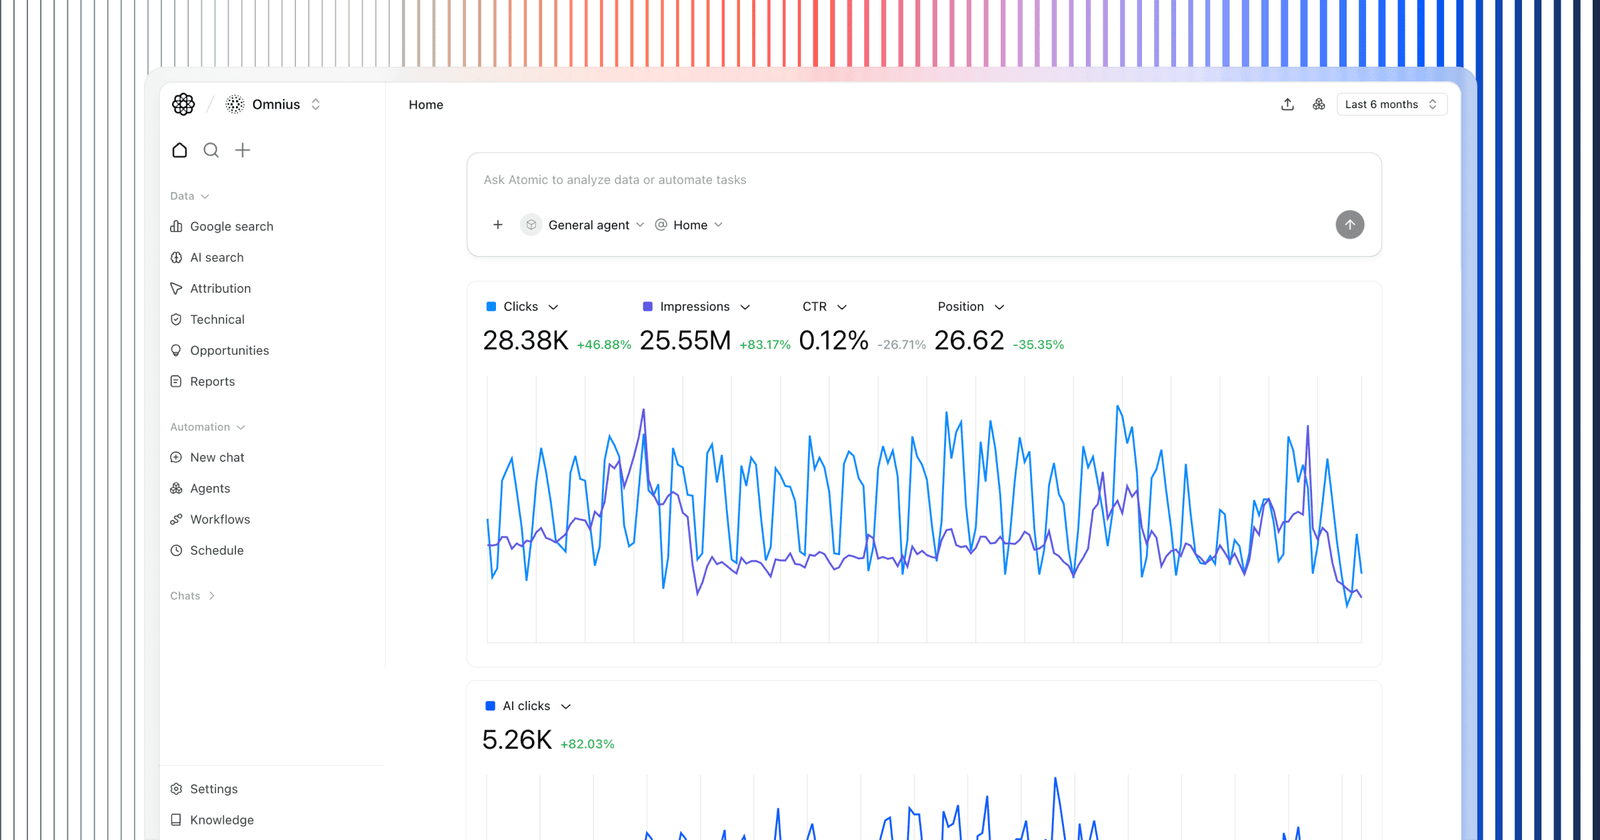
Task: Click the Schedule clock icon
Action: pos(176,551)
